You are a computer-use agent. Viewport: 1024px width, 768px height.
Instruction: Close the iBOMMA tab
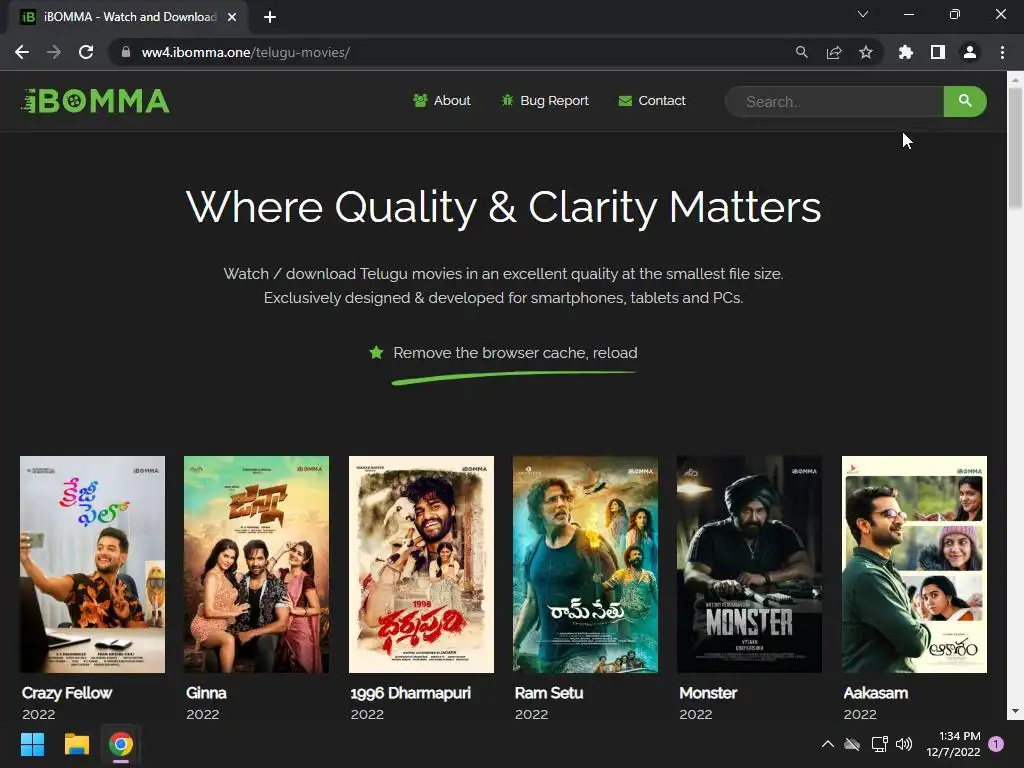(232, 17)
